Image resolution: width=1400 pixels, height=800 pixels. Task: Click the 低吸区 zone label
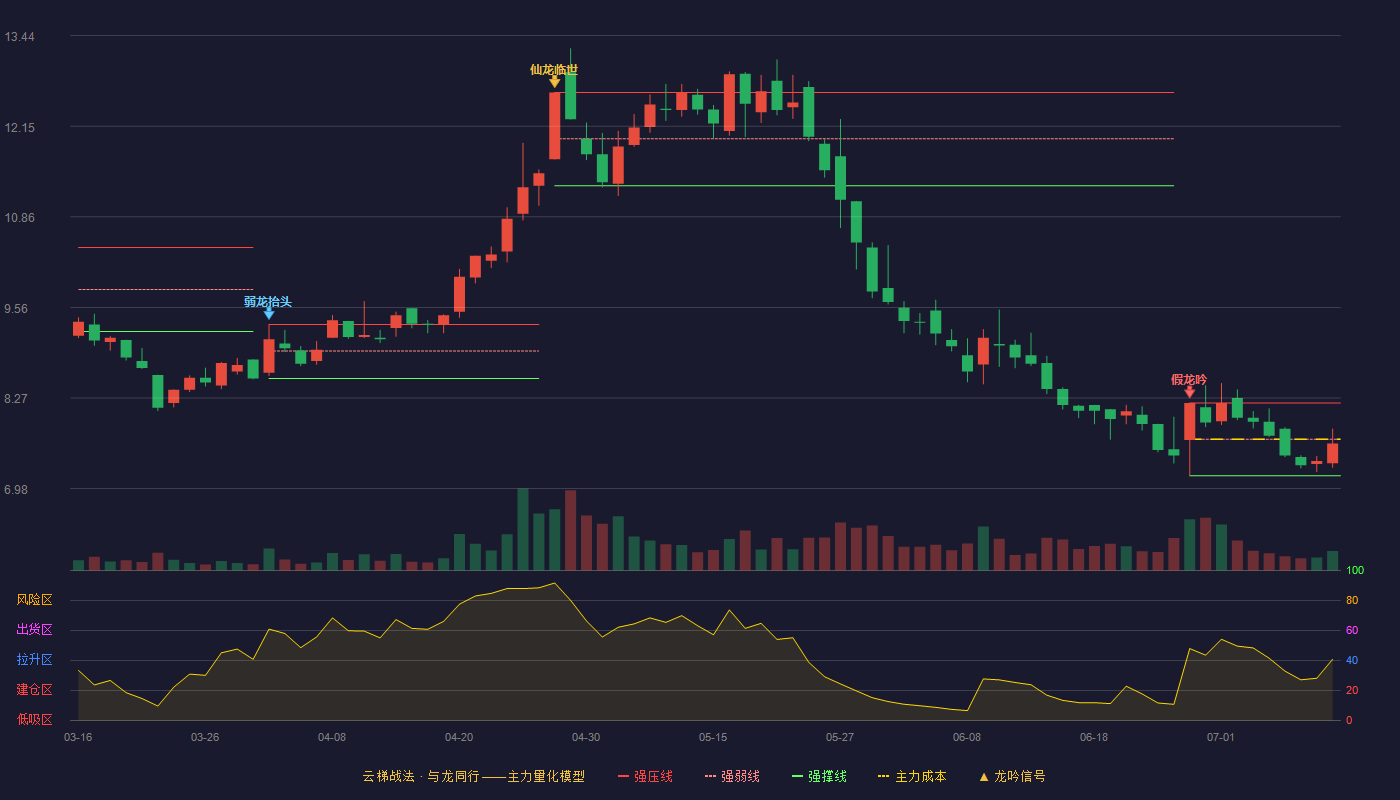pos(34,719)
